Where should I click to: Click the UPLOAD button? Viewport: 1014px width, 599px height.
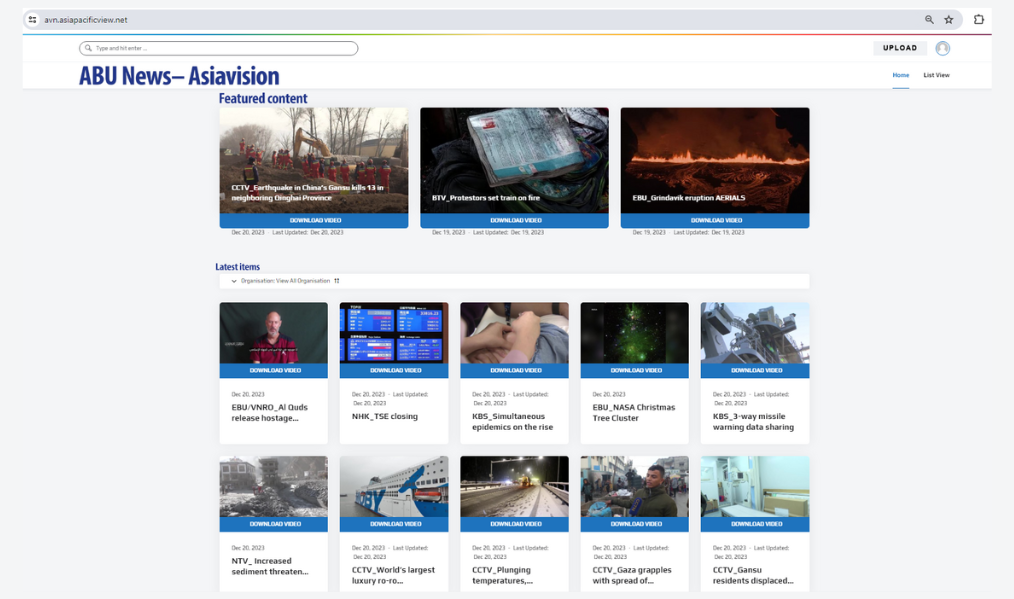[x=900, y=48]
